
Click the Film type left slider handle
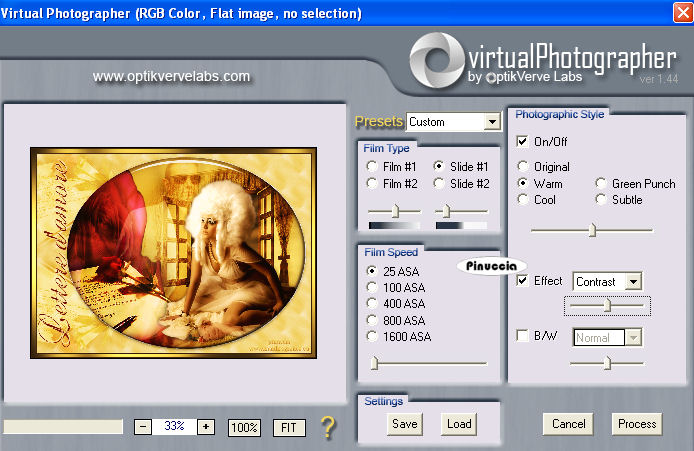pyautogui.click(x=395, y=211)
